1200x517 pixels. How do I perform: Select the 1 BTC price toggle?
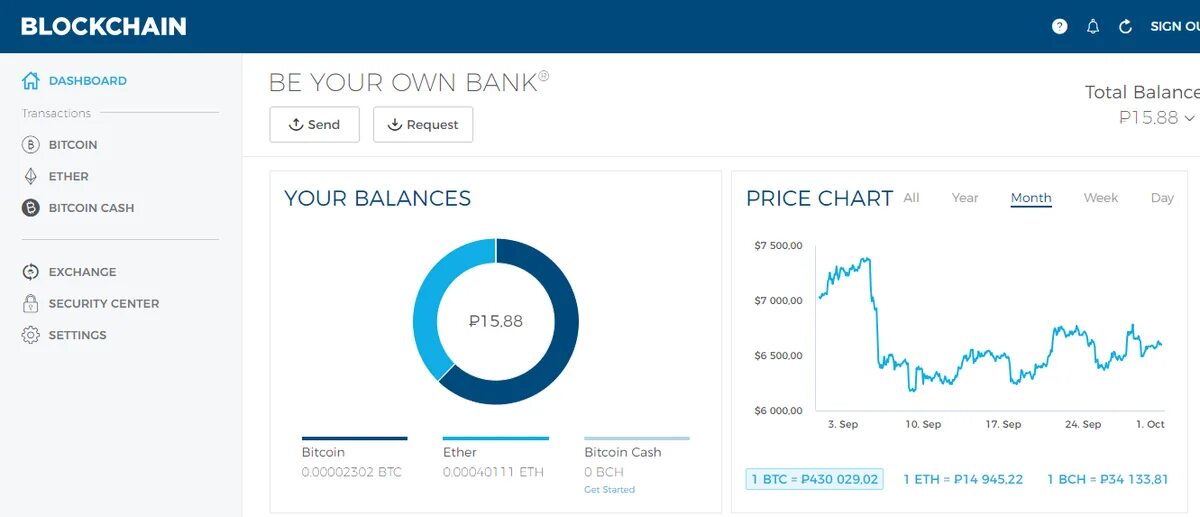click(x=814, y=479)
